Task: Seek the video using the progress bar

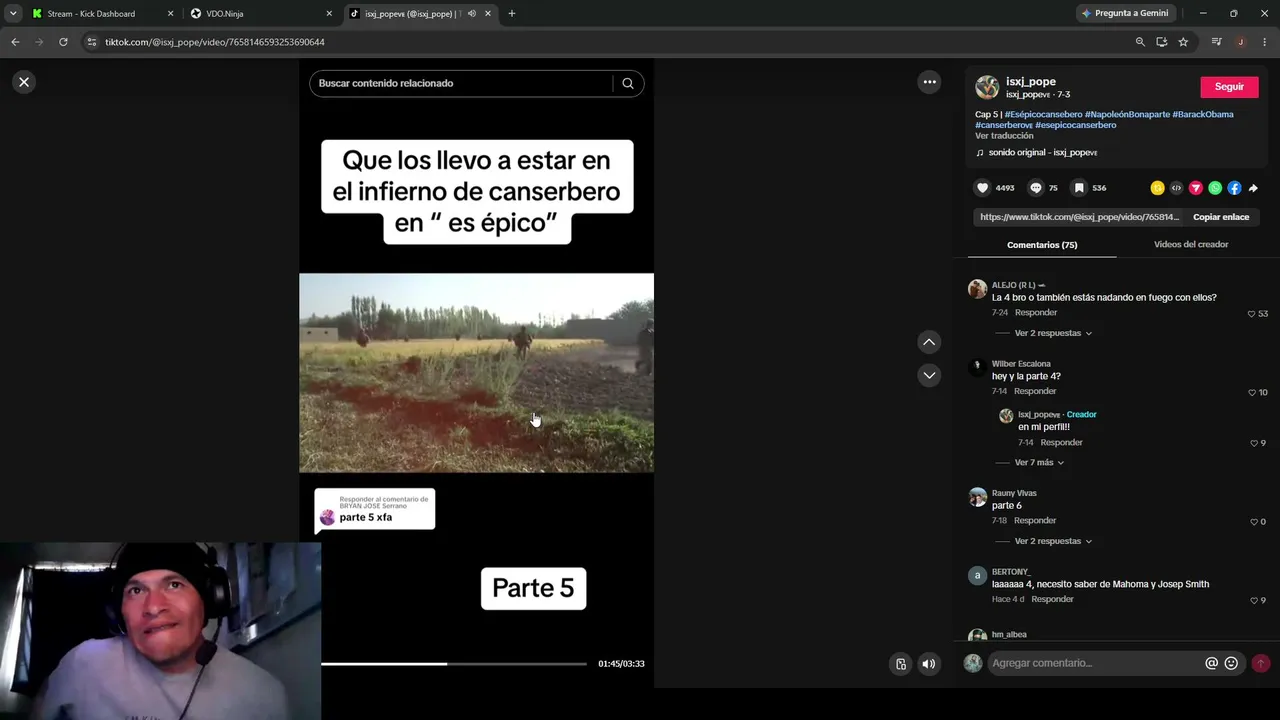Action: [454, 663]
